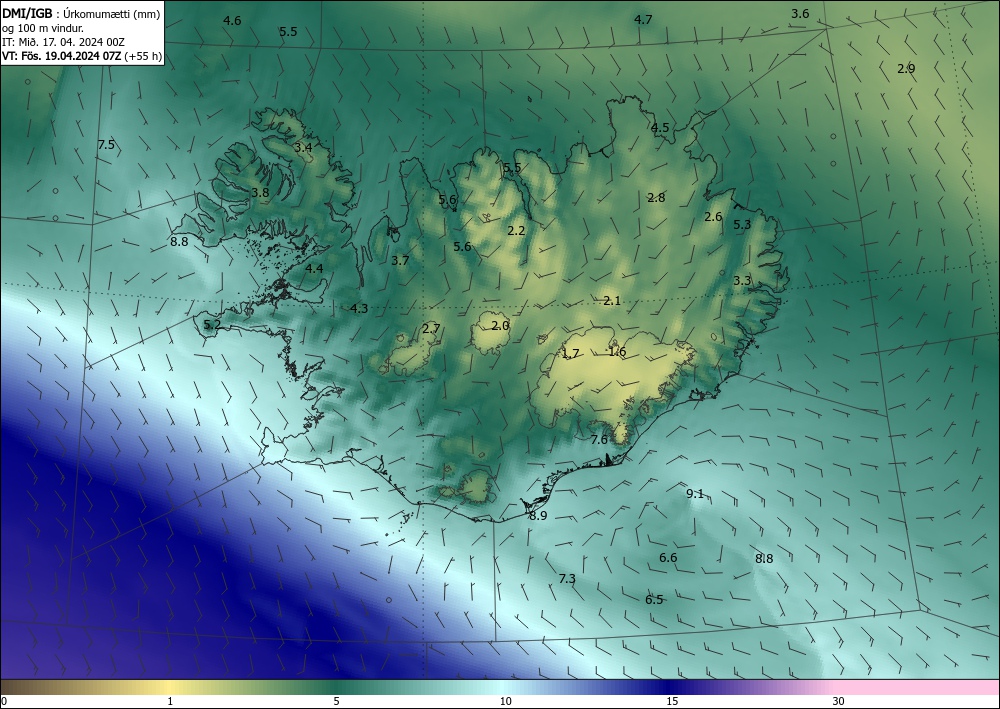
Task: Click the 6.6 value over the sea
Action: 668,557
